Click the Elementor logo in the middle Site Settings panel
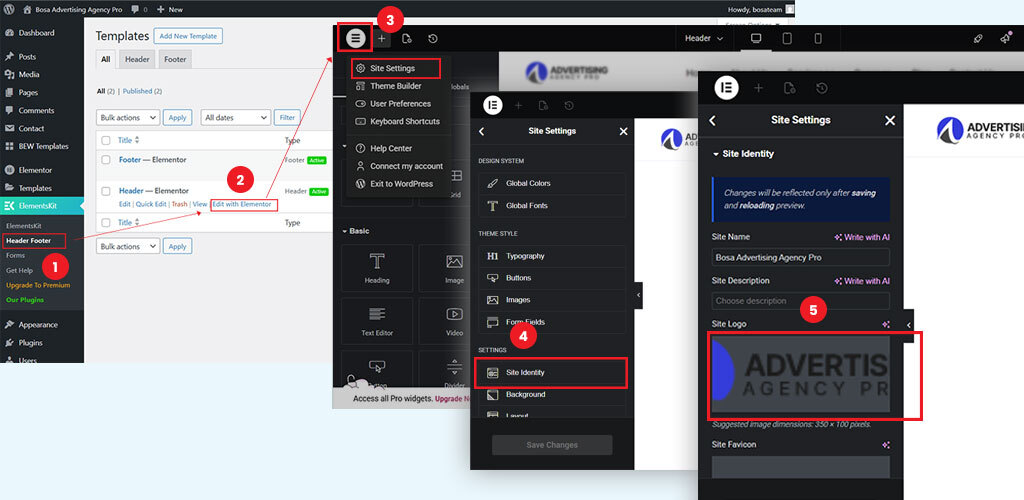 (x=493, y=104)
